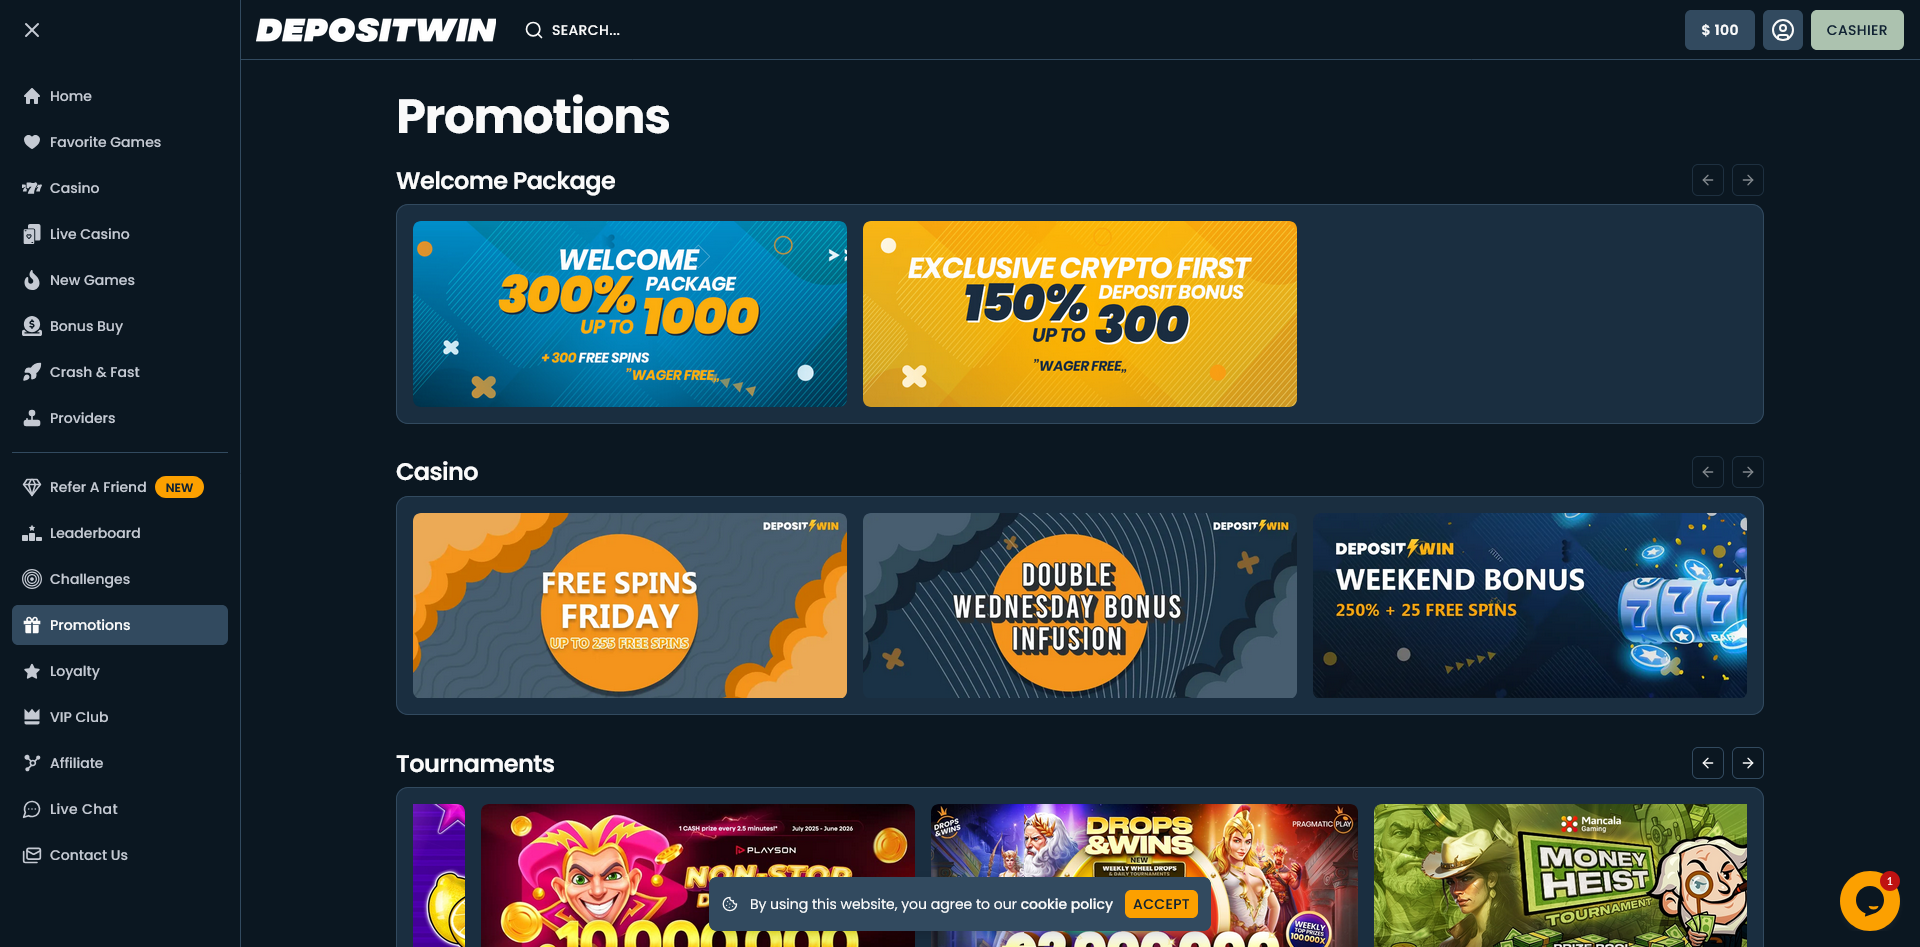Click the Leaderboard podium icon
The width and height of the screenshot is (1920, 947).
click(32, 533)
